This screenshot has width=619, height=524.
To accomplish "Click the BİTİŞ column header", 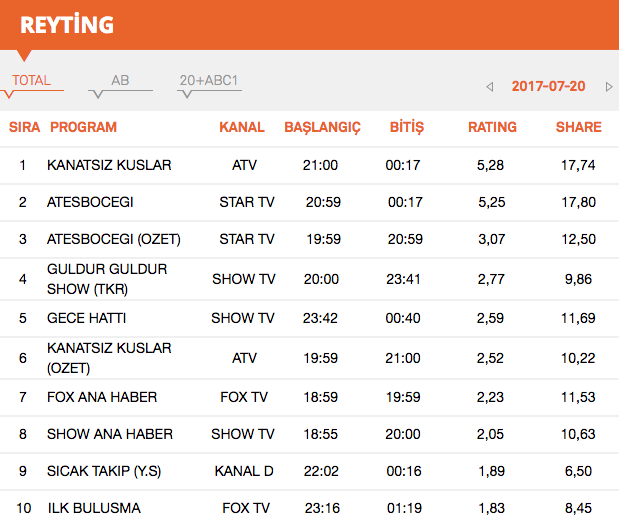I will (407, 127).
